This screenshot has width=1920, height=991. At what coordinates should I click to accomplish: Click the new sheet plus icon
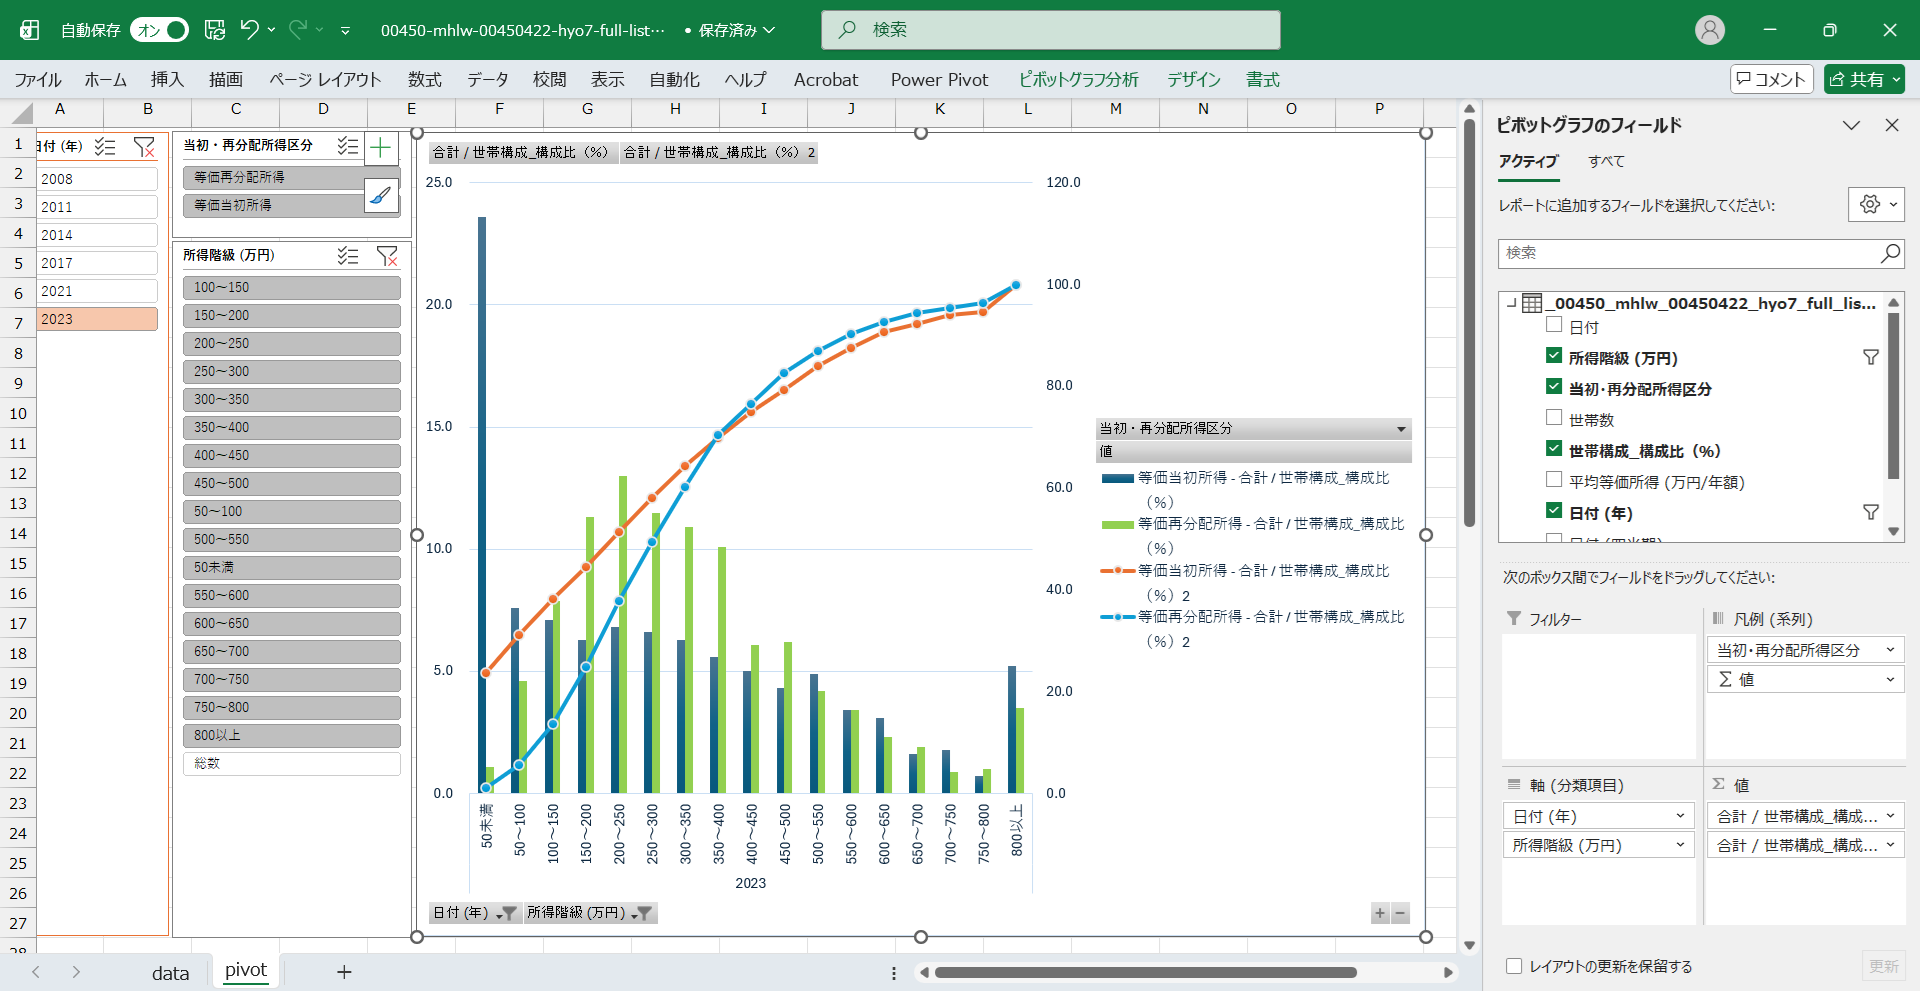pos(344,972)
